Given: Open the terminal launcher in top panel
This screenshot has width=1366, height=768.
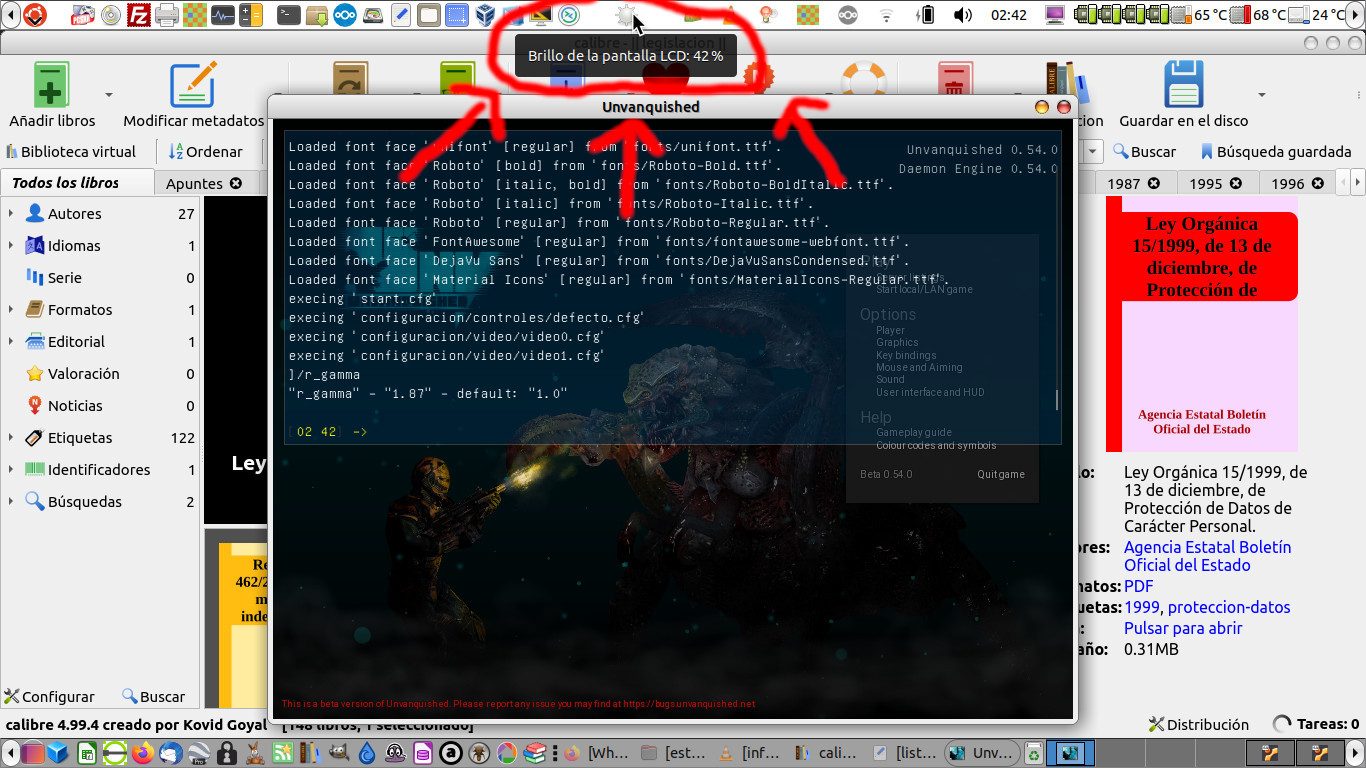Looking at the screenshot, I should pyautogui.click(x=289, y=15).
